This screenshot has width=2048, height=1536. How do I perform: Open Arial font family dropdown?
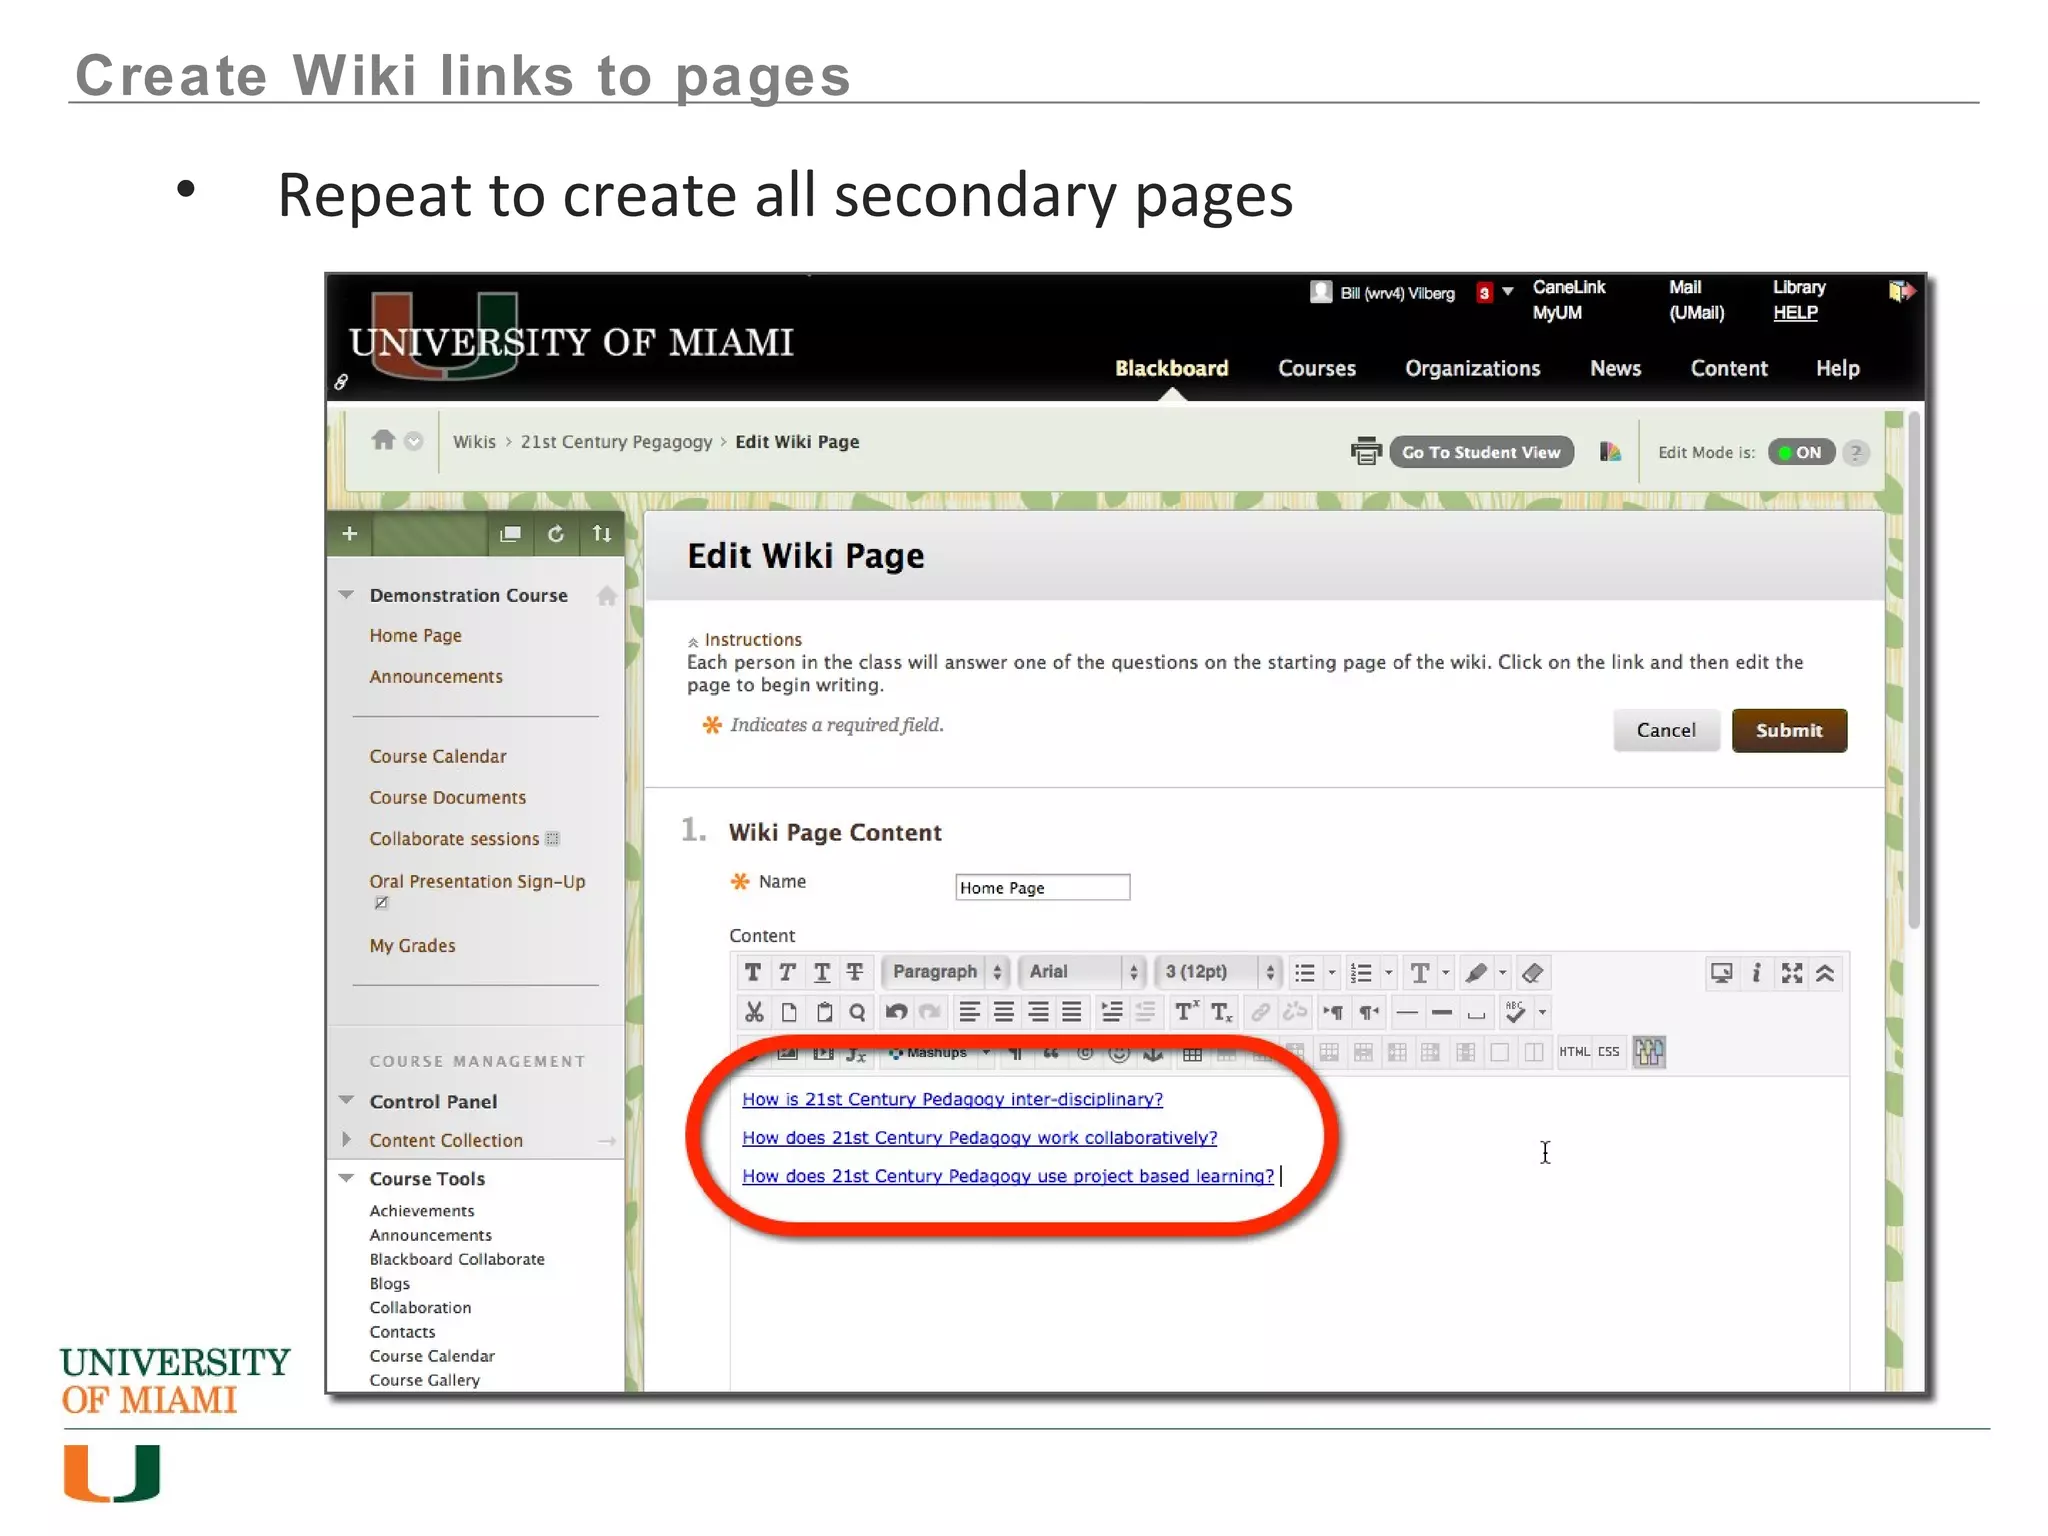pyautogui.click(x=1081, y=972)
